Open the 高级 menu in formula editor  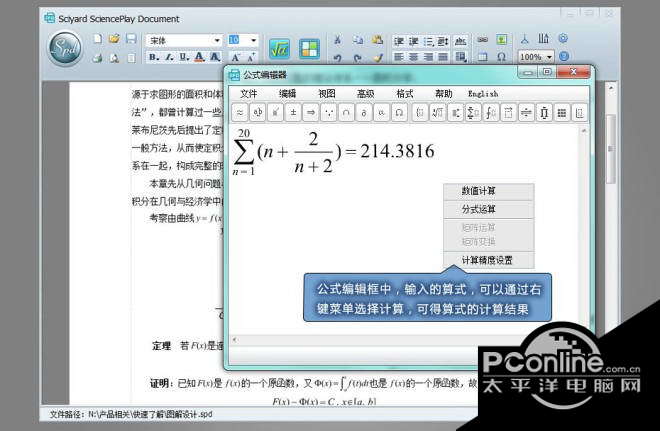tap(365, 93)
